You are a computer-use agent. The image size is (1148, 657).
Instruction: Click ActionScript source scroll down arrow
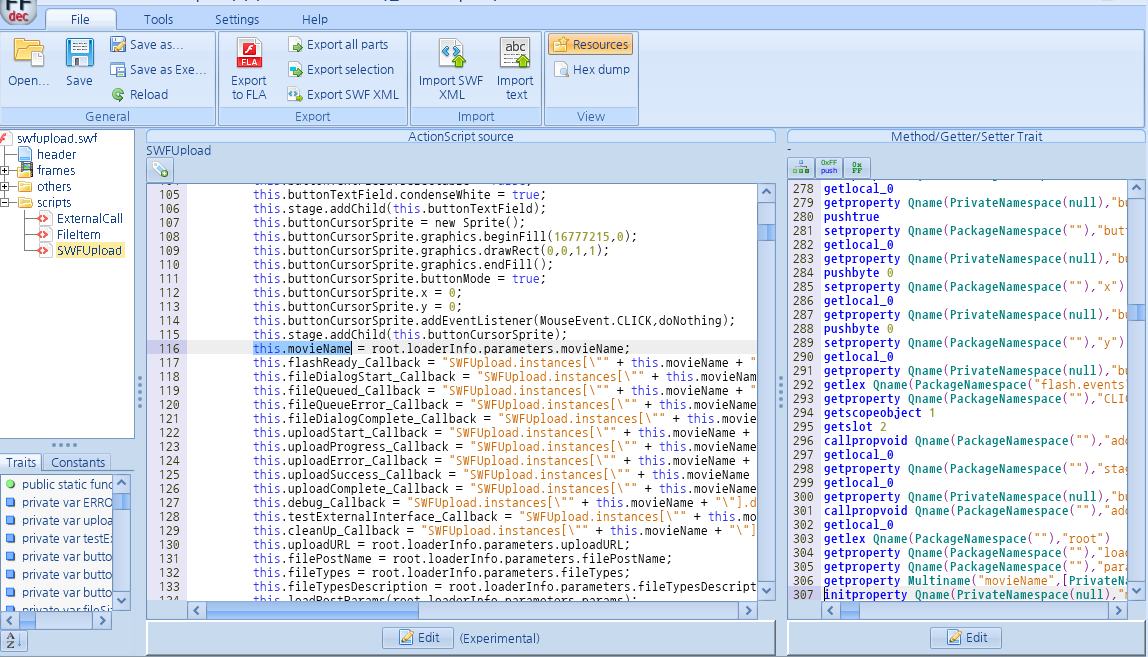(767, 590)
